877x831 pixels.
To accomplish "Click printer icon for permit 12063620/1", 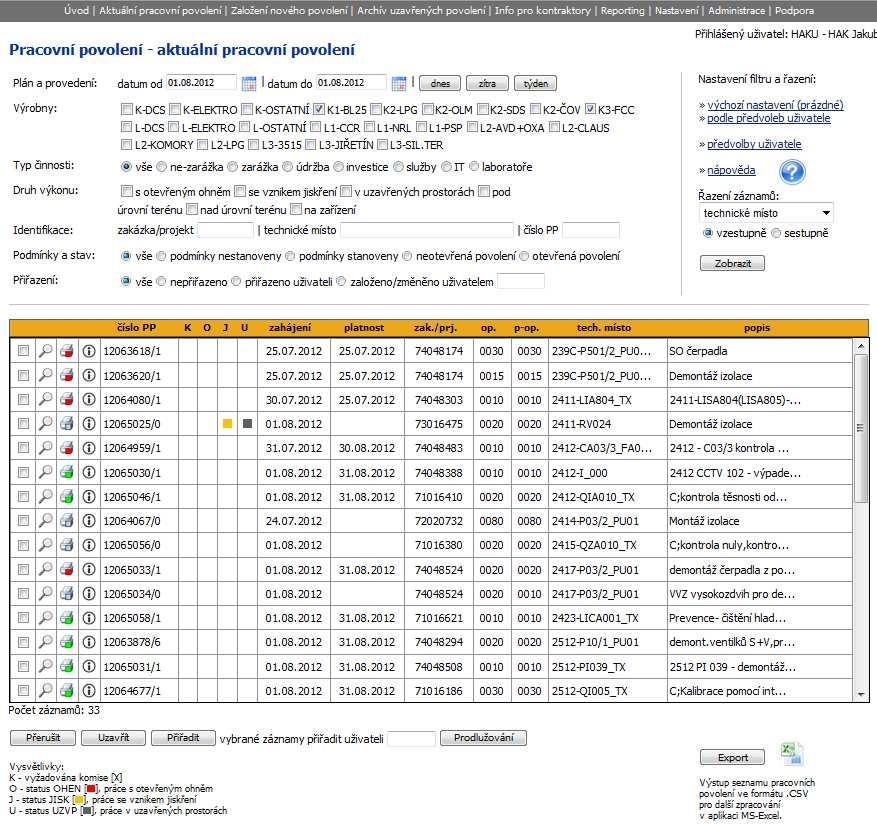I will click(67, 376).
